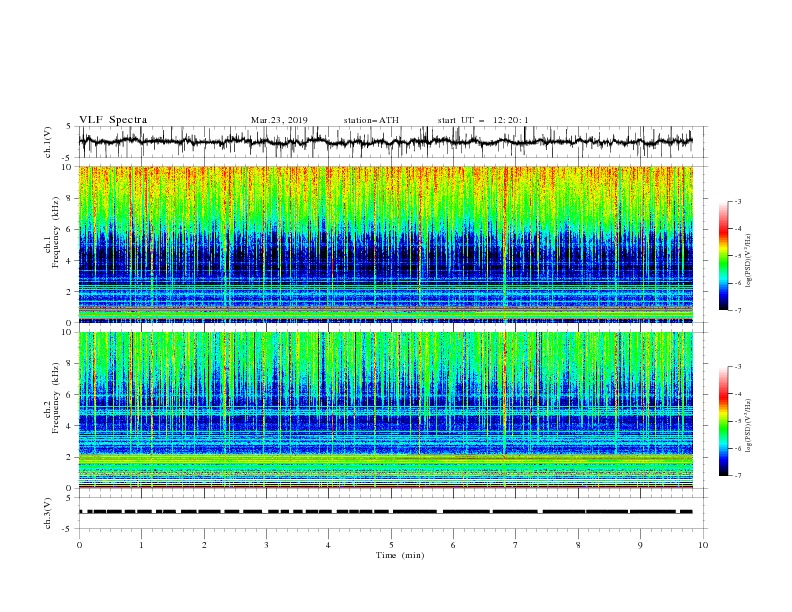Click the ch.2 spectrogram panel
The height and width of the screenshot is (612, 792).
click(x=386, y=410)
